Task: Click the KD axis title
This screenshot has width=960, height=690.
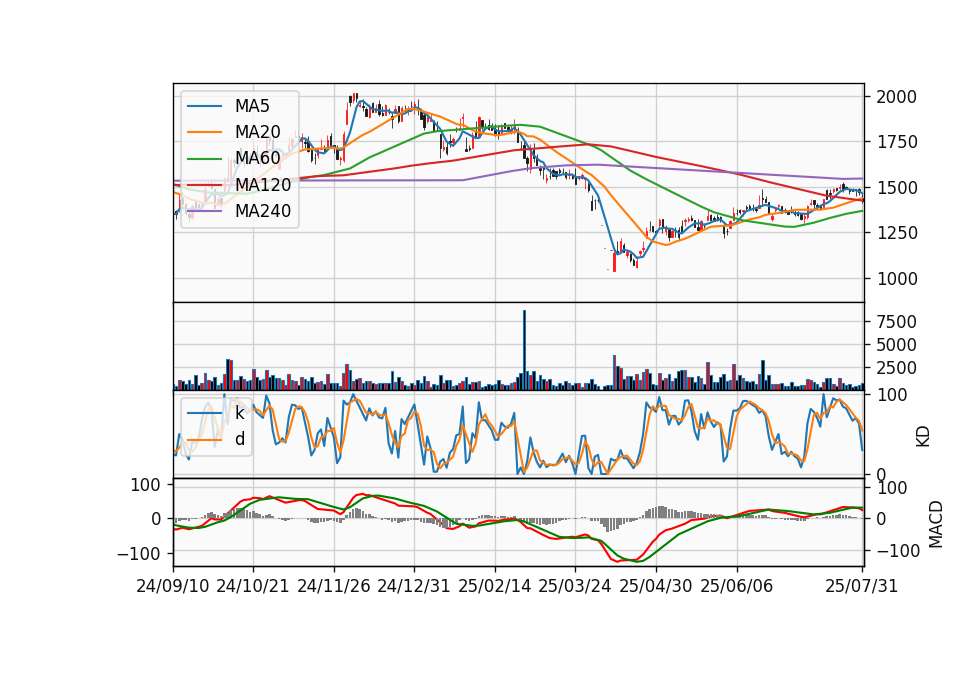Action: coord(923,437)
